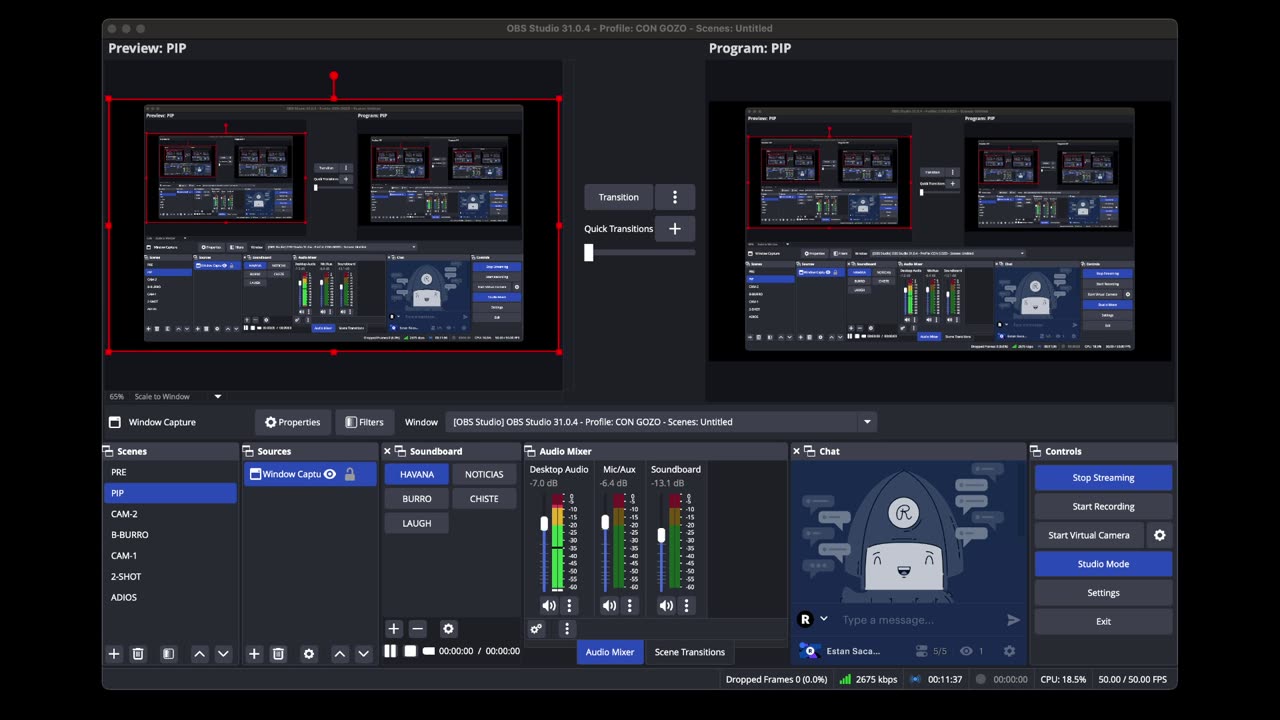The width and height of the screenshot is (1280, 720).
Task: Open Settings from Controls
Action: click(1103, 593)
